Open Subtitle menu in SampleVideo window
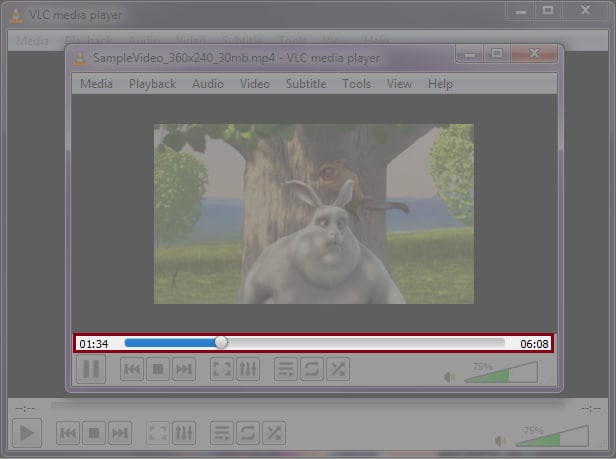This screenshot has width=616, height=459. (306, 84)
